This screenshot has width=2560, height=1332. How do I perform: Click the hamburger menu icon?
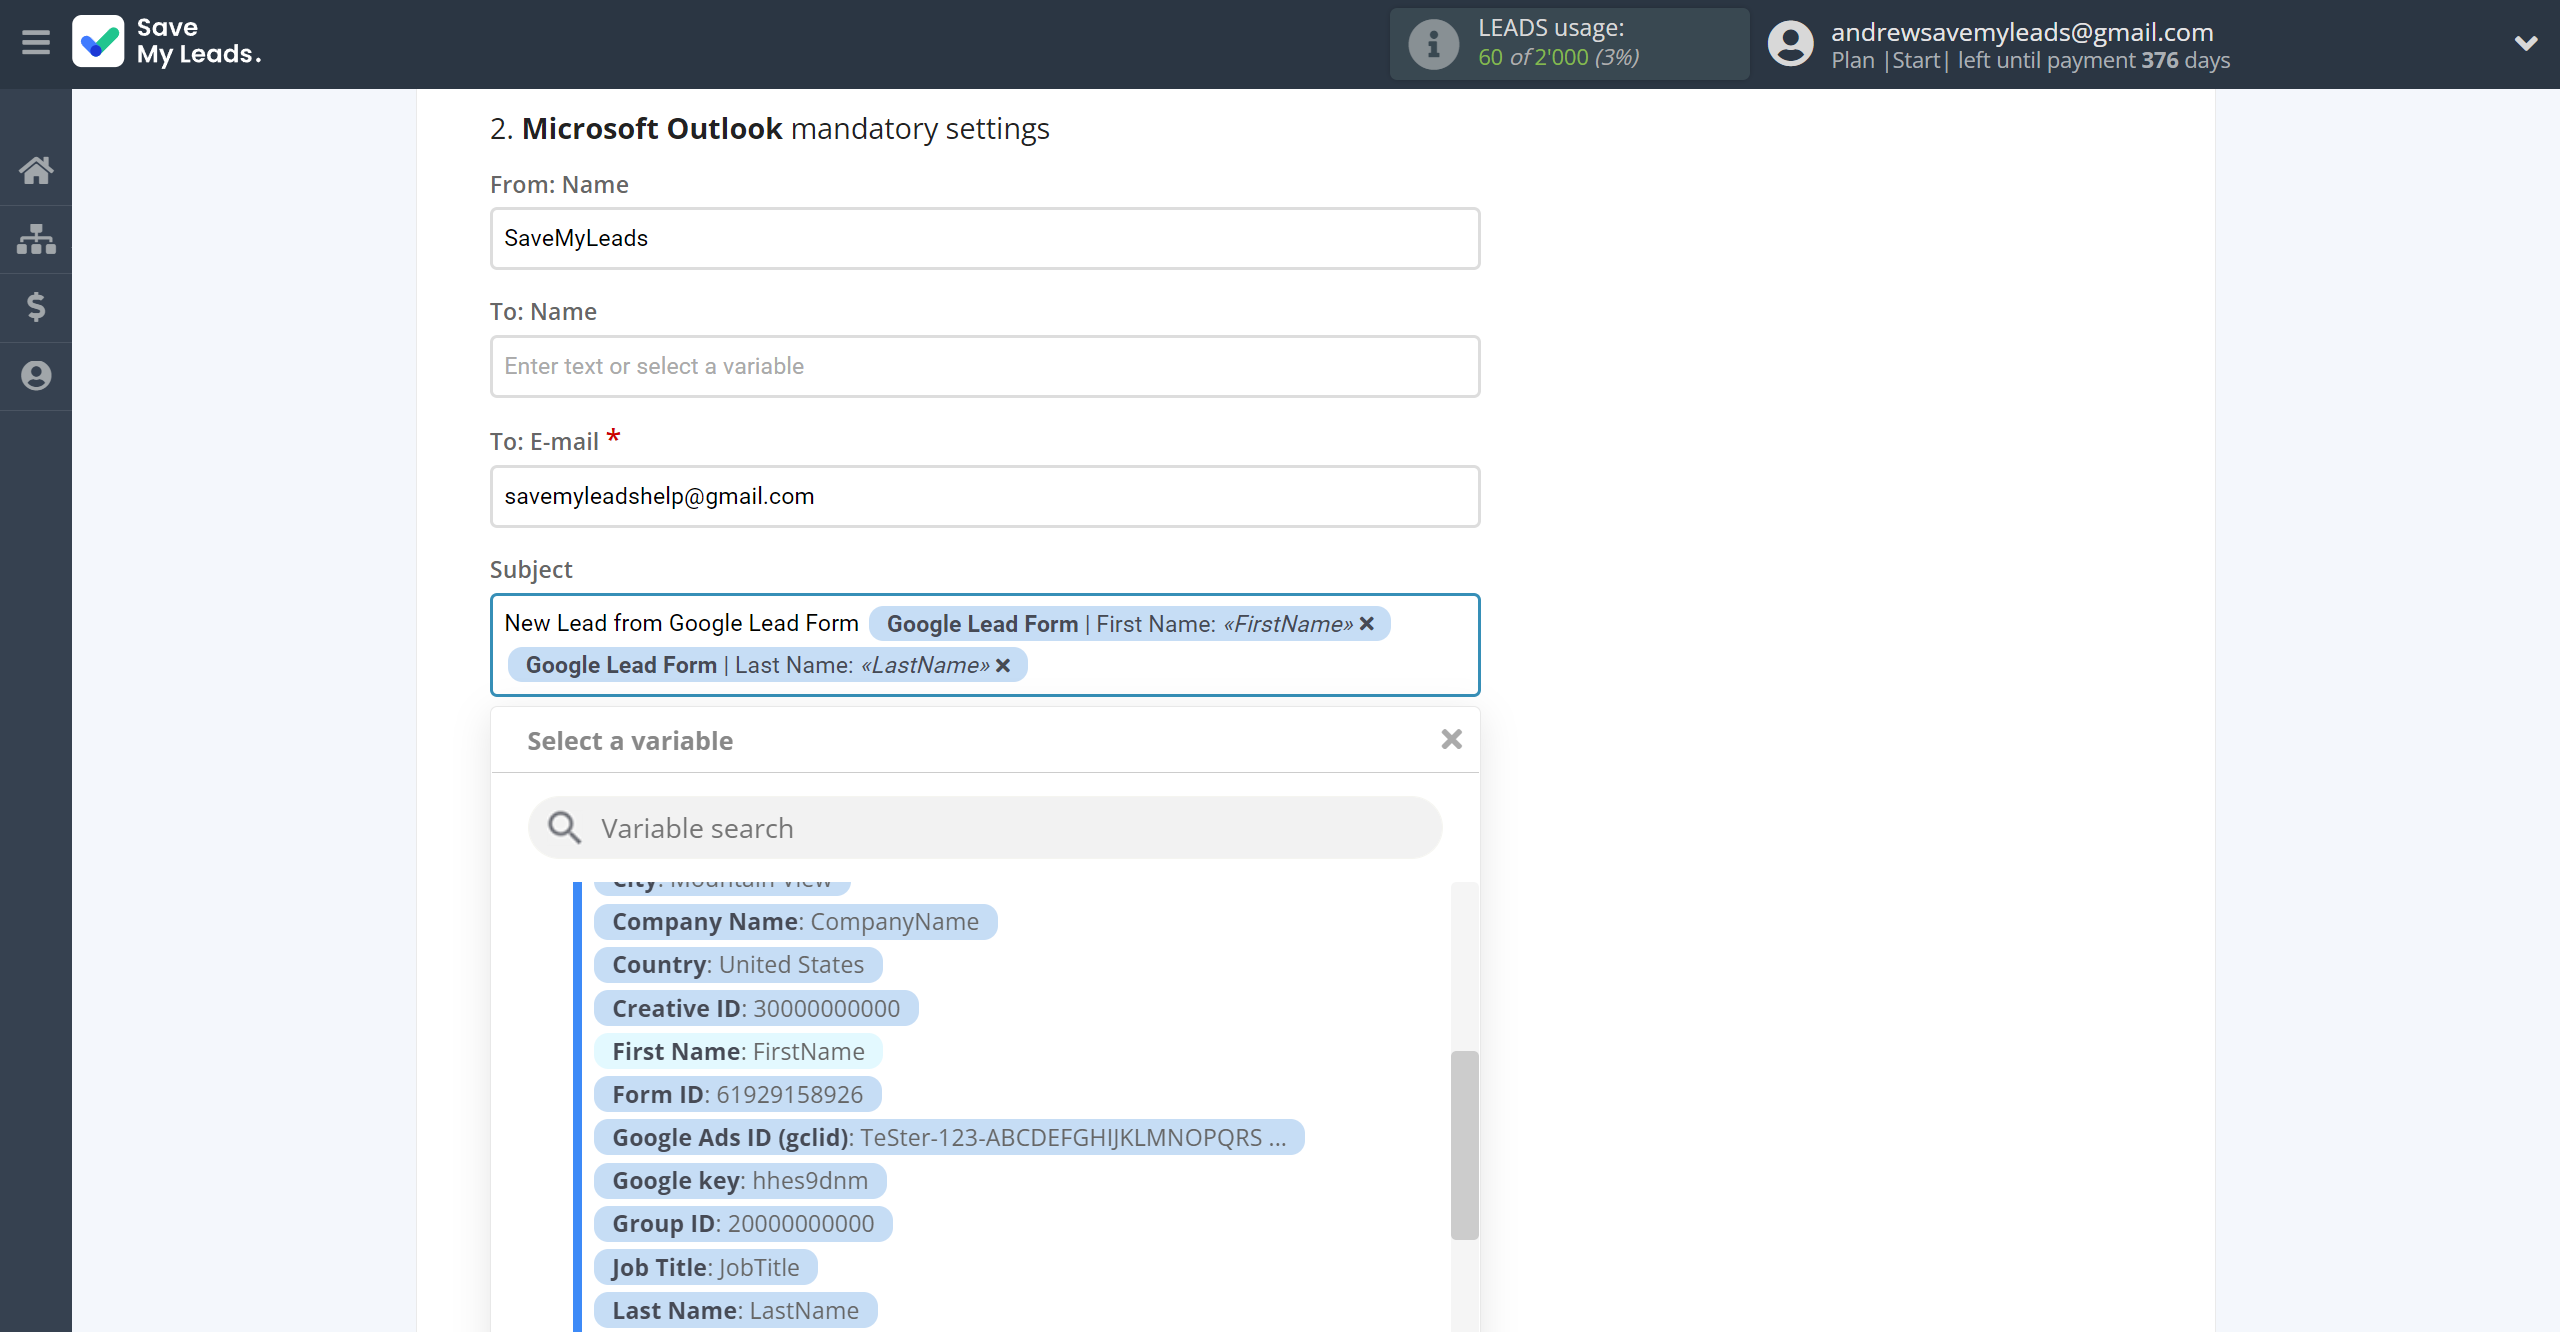pos(36,42)
